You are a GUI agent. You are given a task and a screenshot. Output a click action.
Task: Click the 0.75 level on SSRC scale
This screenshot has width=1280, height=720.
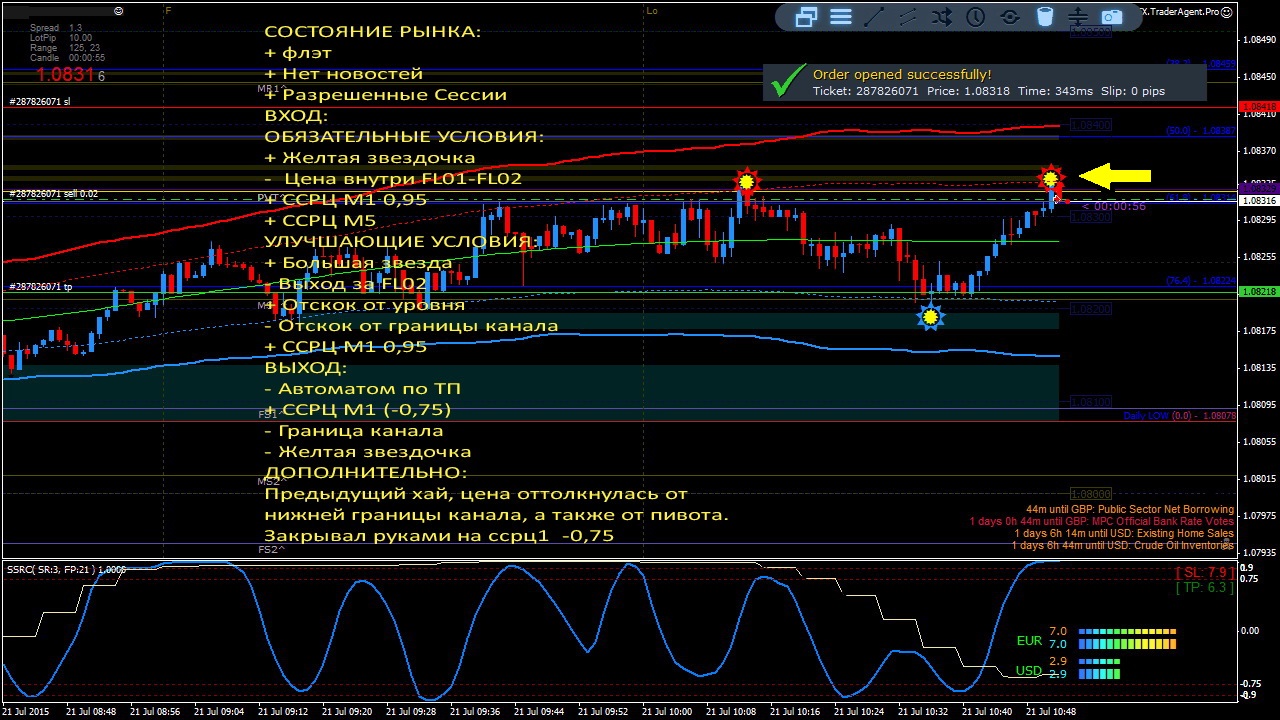(1249, 578)
